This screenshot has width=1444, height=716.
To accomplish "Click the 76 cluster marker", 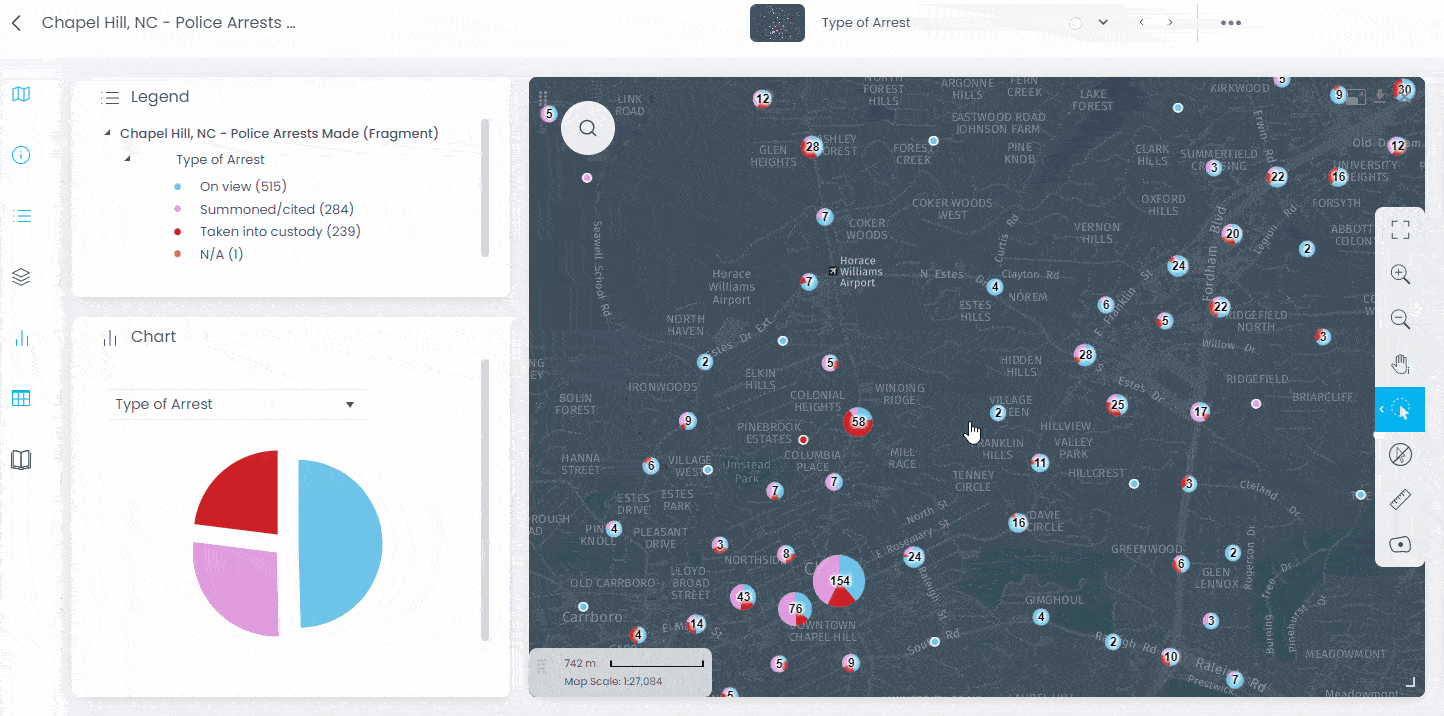I will tap(796, 608).
